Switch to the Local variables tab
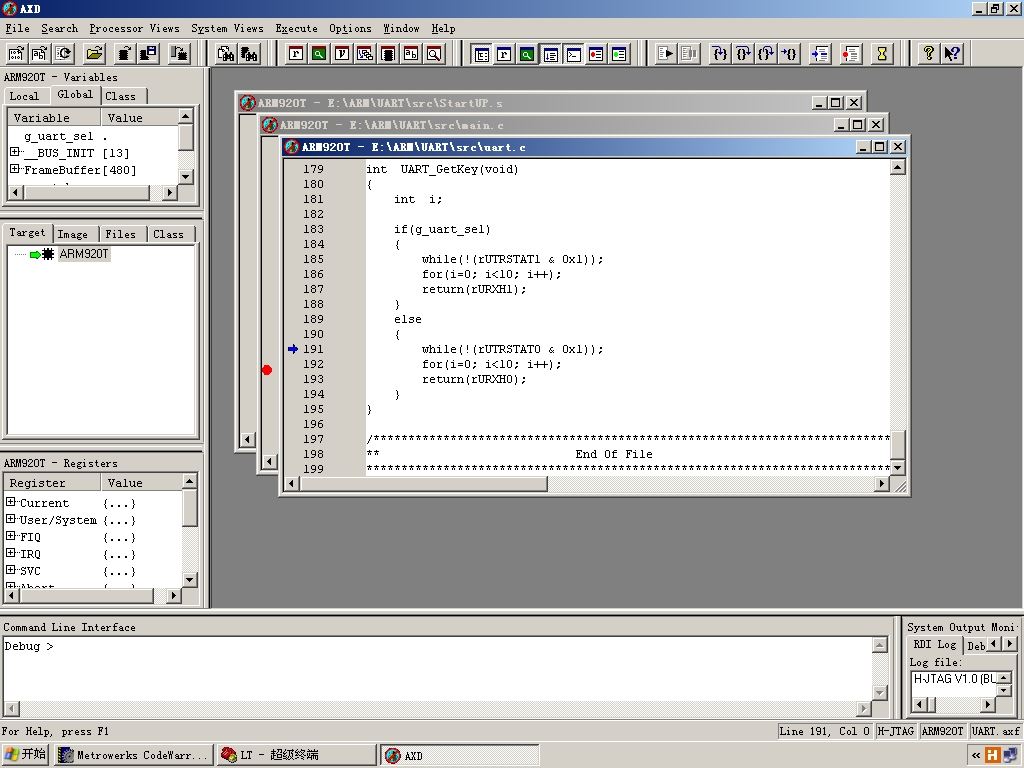Viewport: 1024px width, 768px height. 24,96
